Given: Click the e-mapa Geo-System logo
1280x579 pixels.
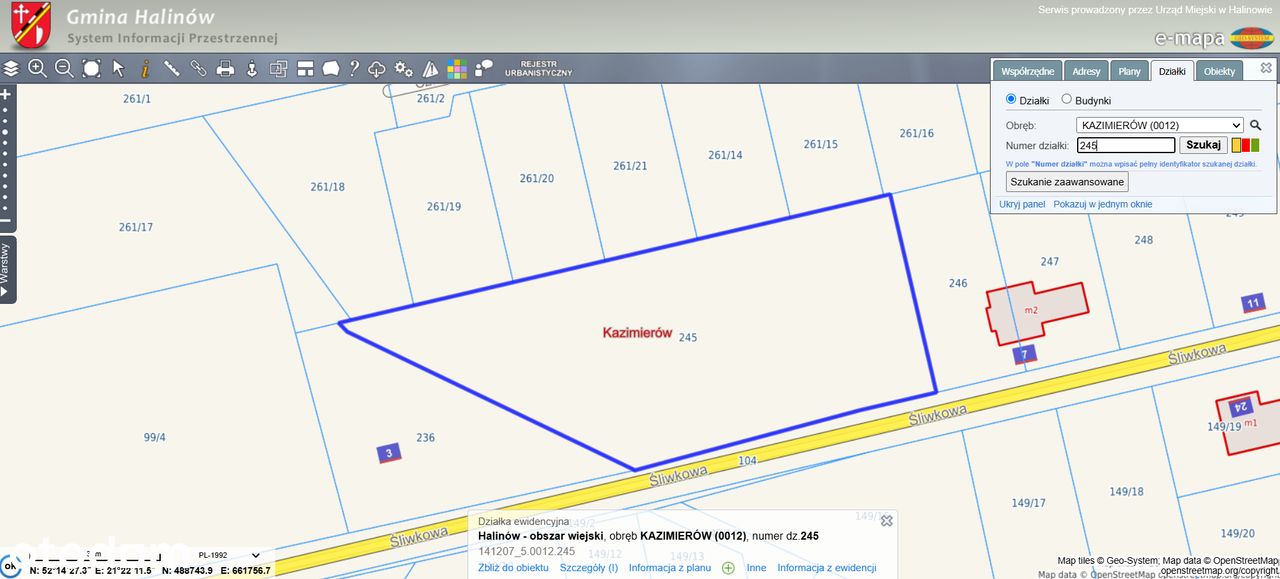Looking at the screenshot, I should (x=1214, y=38).
